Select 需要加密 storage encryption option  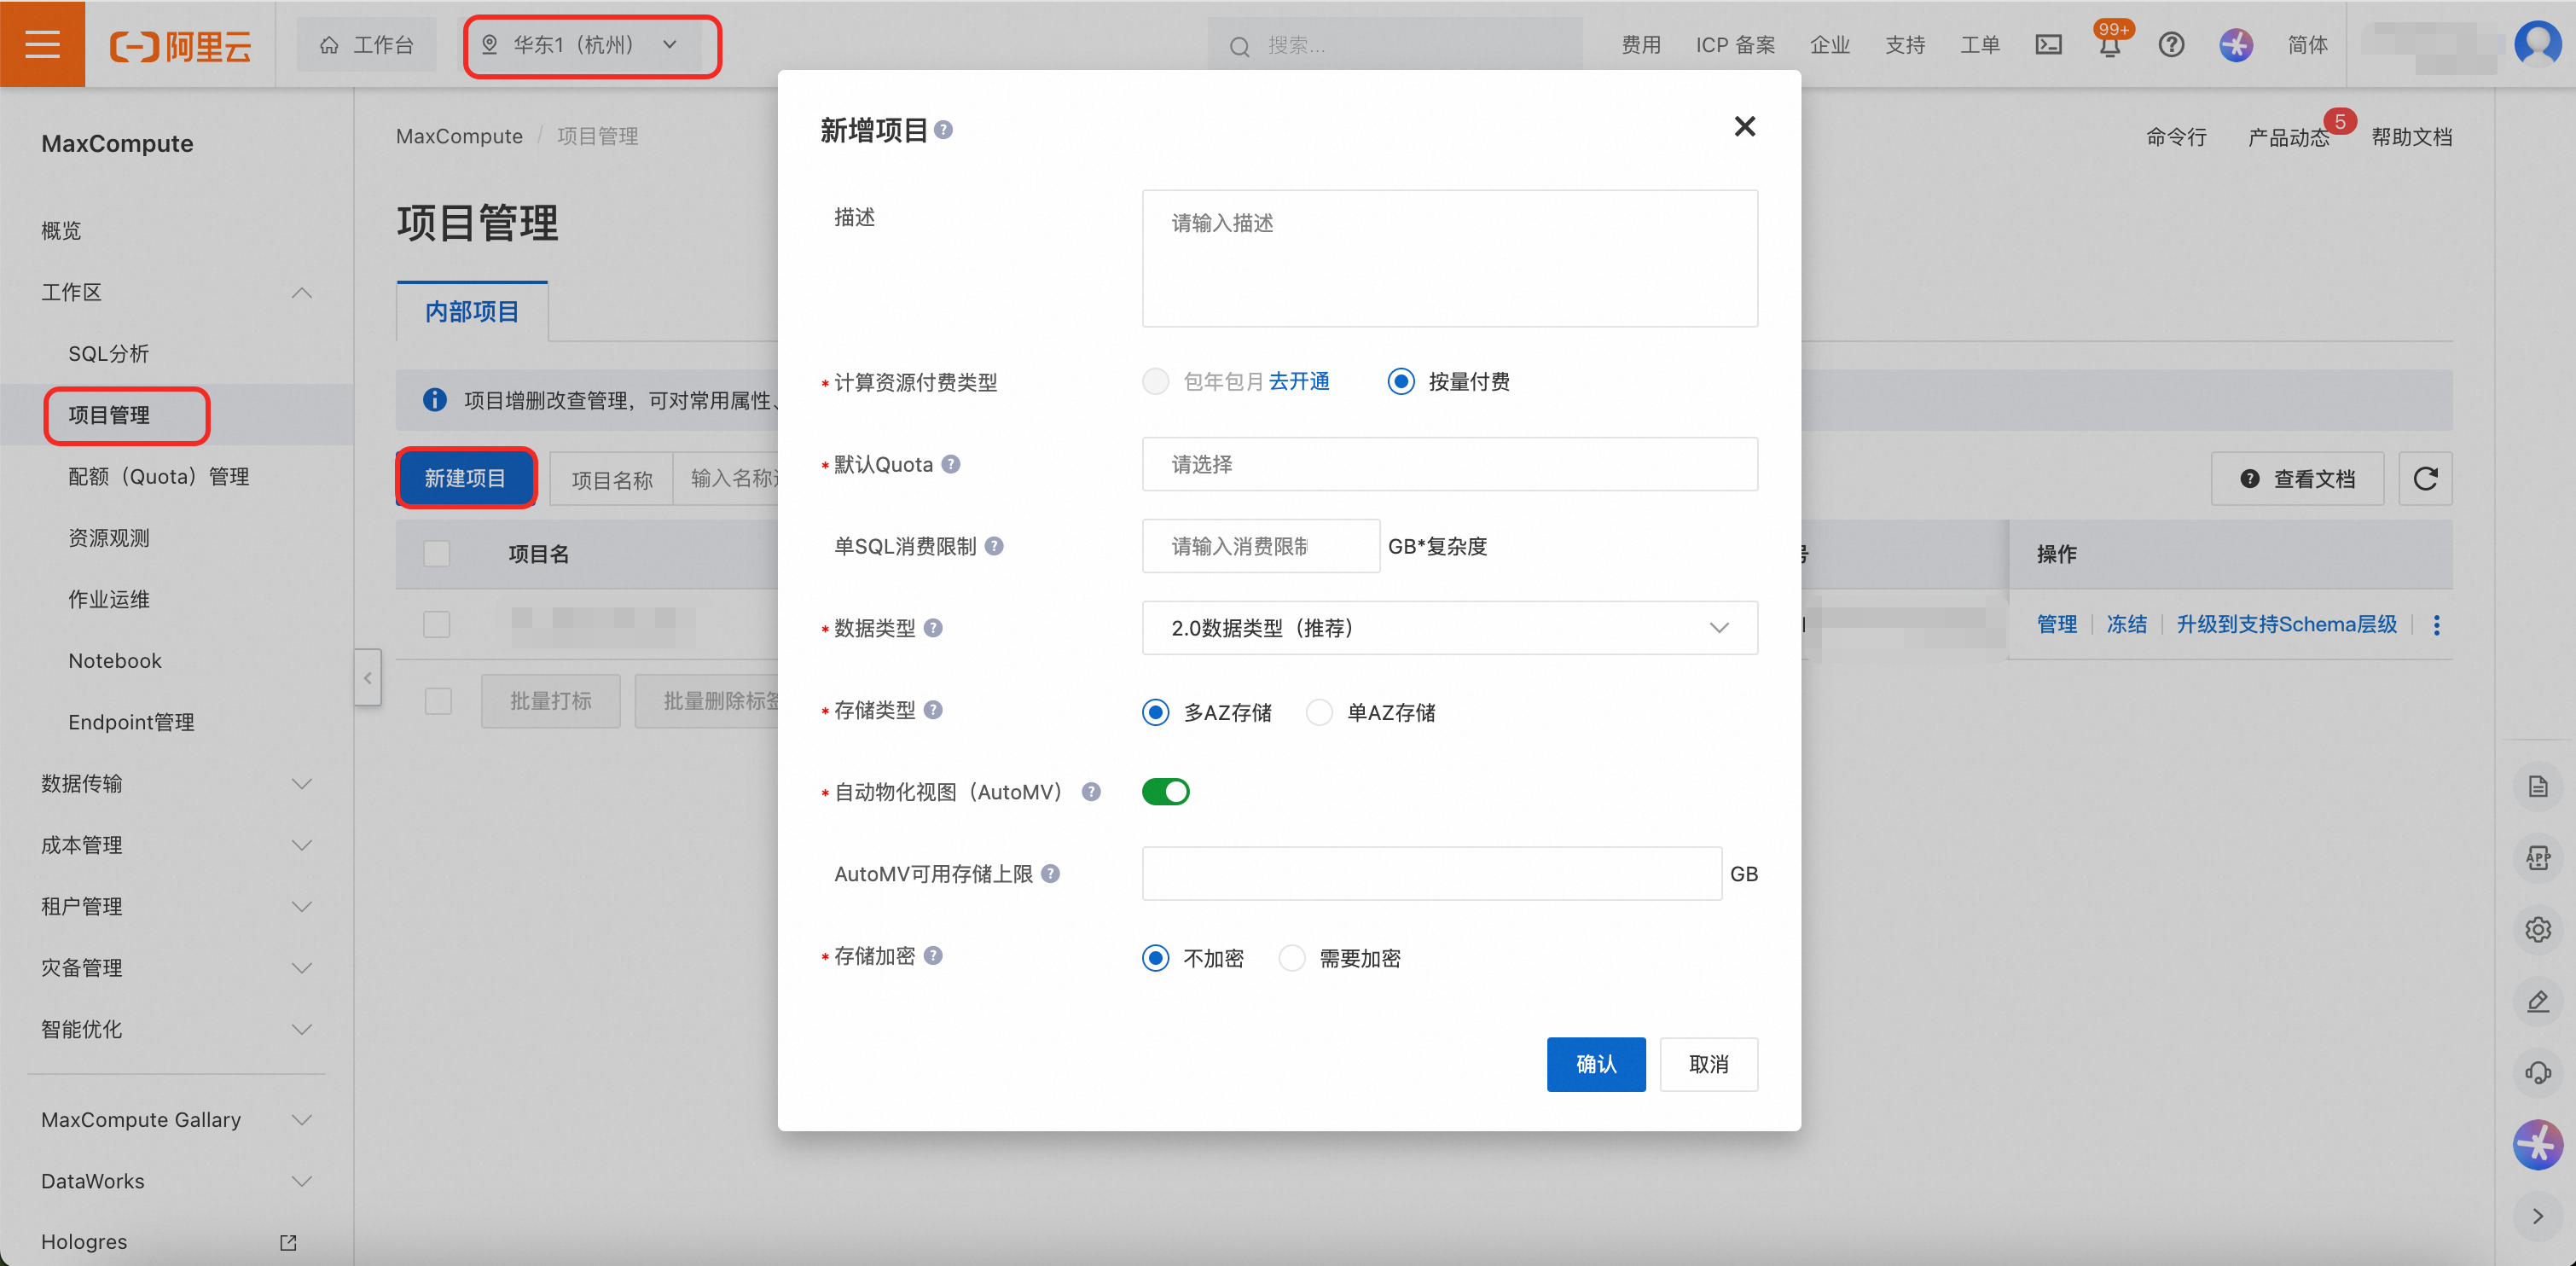pyautogui.click(x=1292, y=958)
